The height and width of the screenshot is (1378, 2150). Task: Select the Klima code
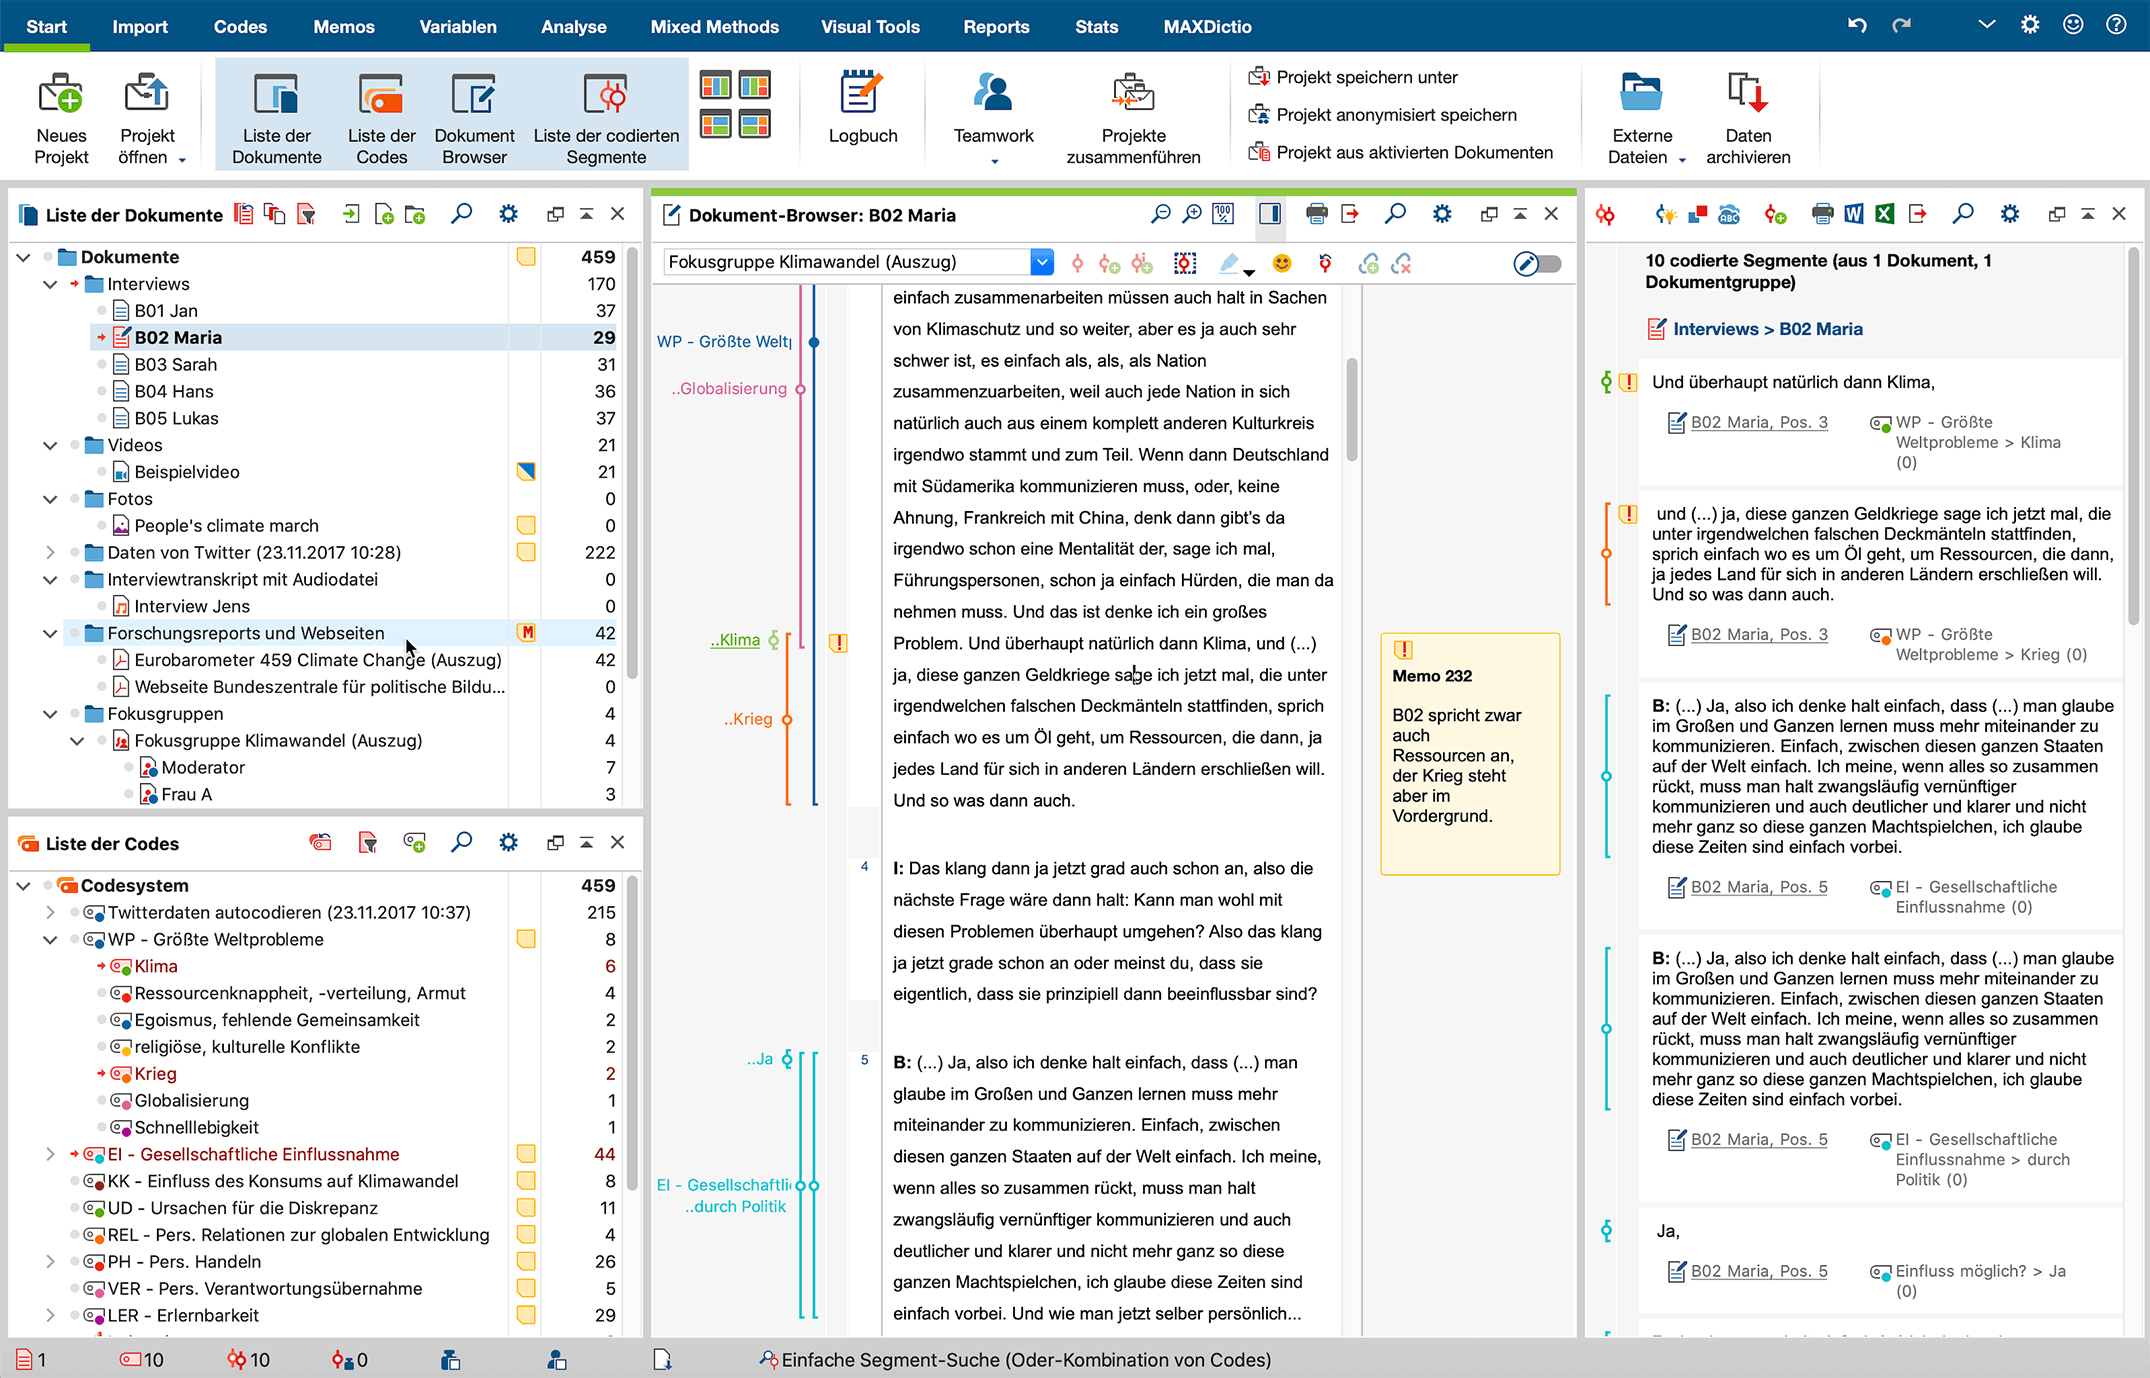click(x=156, y=967)
